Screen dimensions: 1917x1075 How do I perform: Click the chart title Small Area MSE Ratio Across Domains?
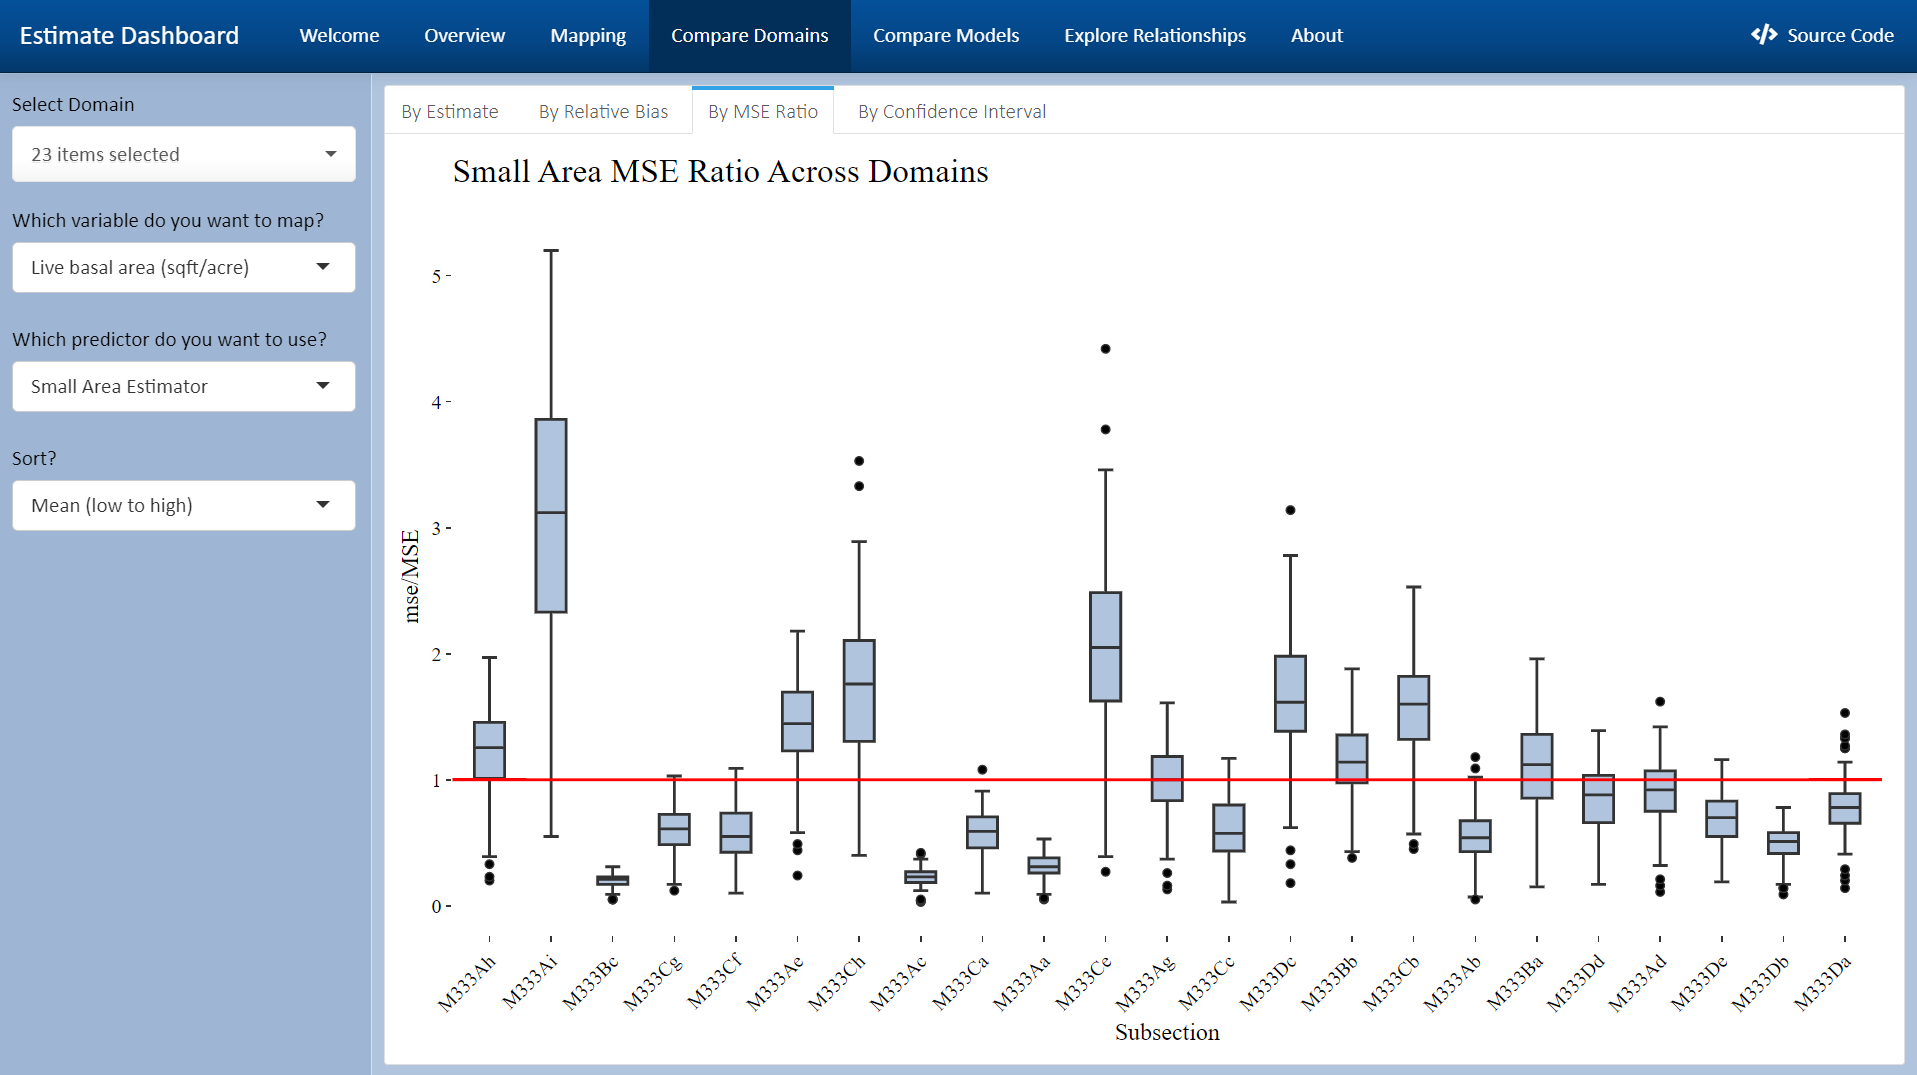tap(720, 171)
